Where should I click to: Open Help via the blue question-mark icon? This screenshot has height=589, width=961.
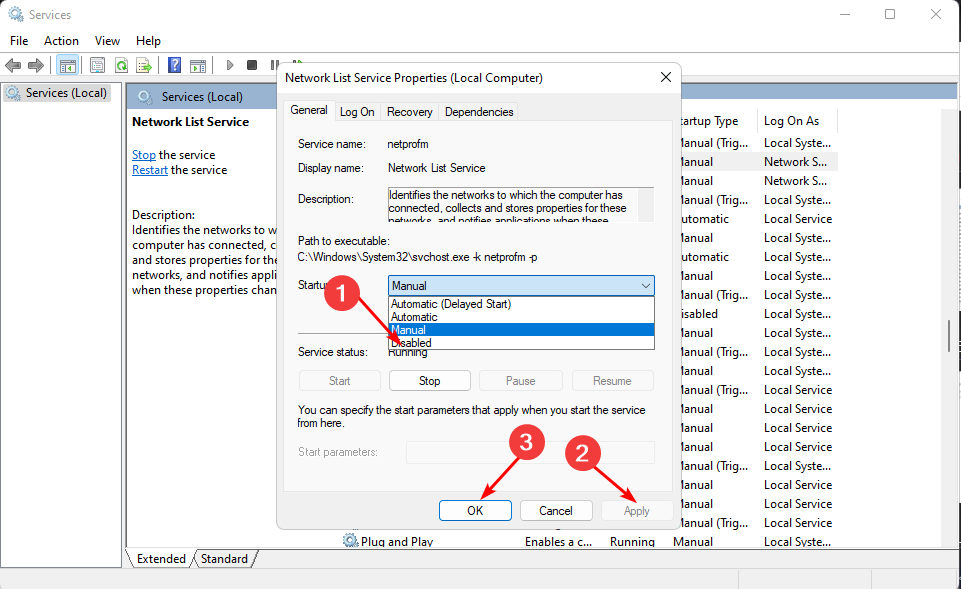point(175,65)
